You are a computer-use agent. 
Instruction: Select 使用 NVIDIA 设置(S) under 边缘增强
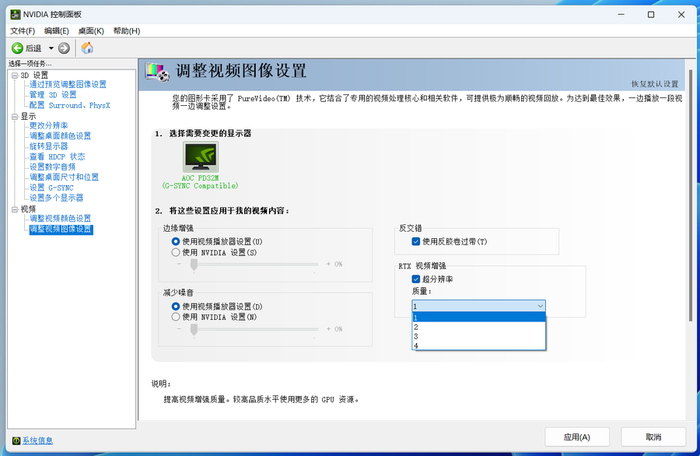click(176, 252)
